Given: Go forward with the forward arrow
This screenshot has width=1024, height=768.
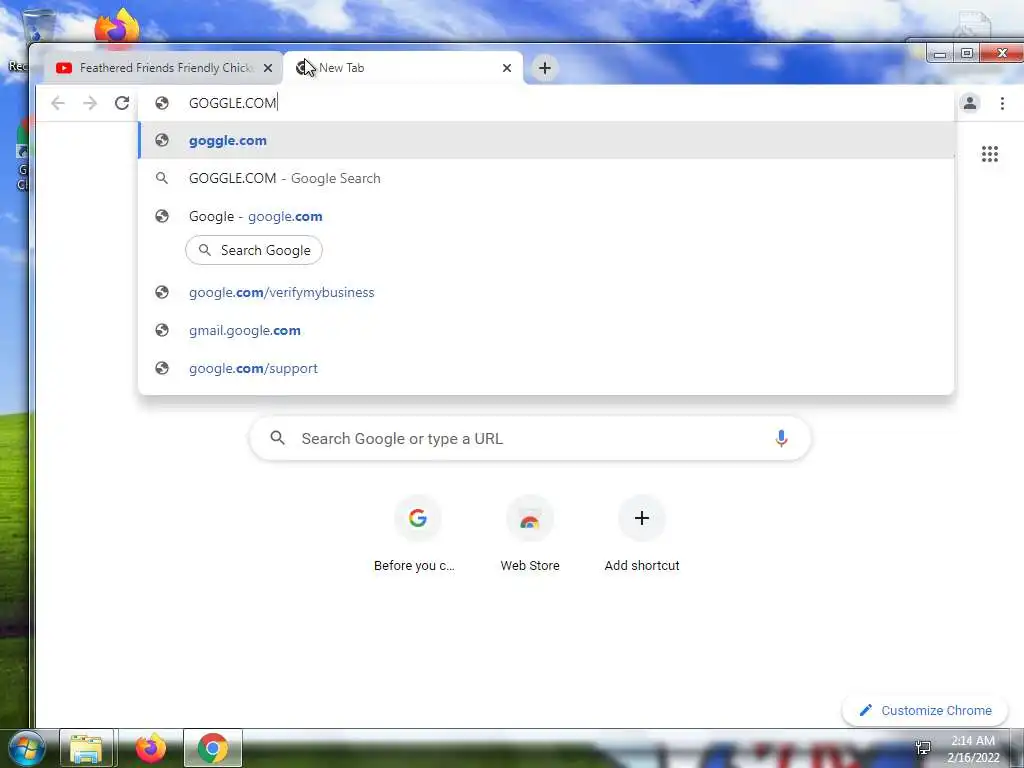Looking at the screenshot, I should tap(90, 103).
